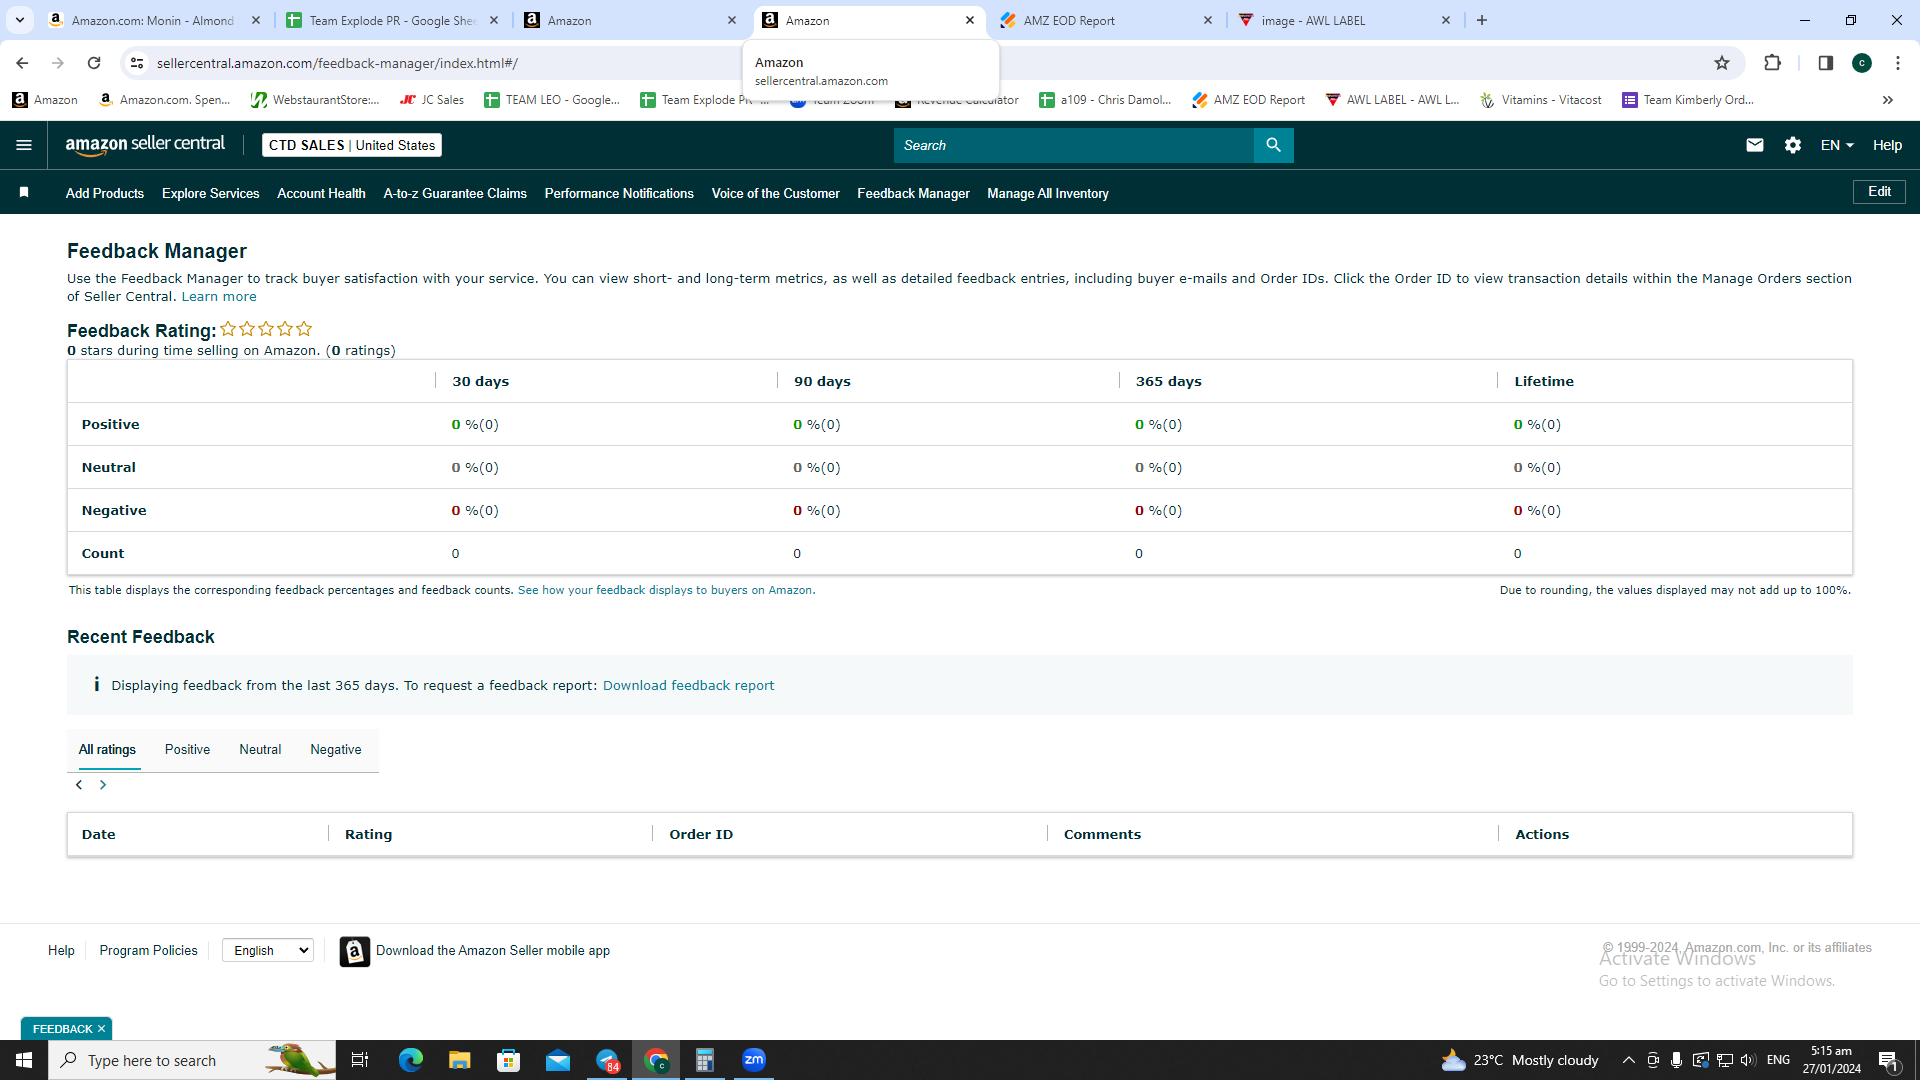Open A-to-z Guarantee Claims
1920x1080 pixels.
tap(455, 193)
